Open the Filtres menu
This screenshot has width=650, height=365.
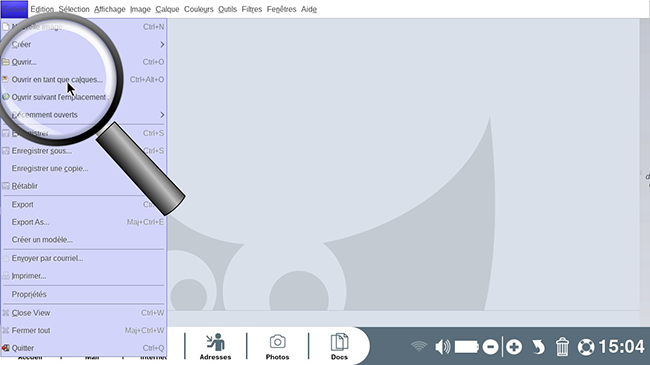(x=252, y=9)
